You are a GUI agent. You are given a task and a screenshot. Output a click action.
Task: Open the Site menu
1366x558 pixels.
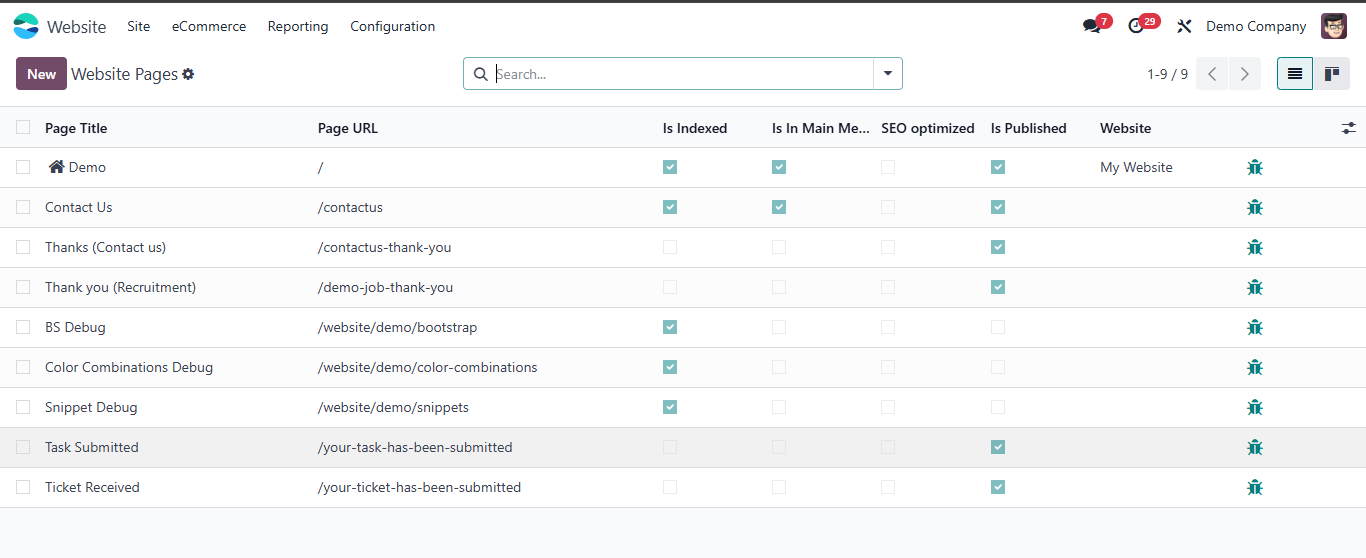pos(139,26)
